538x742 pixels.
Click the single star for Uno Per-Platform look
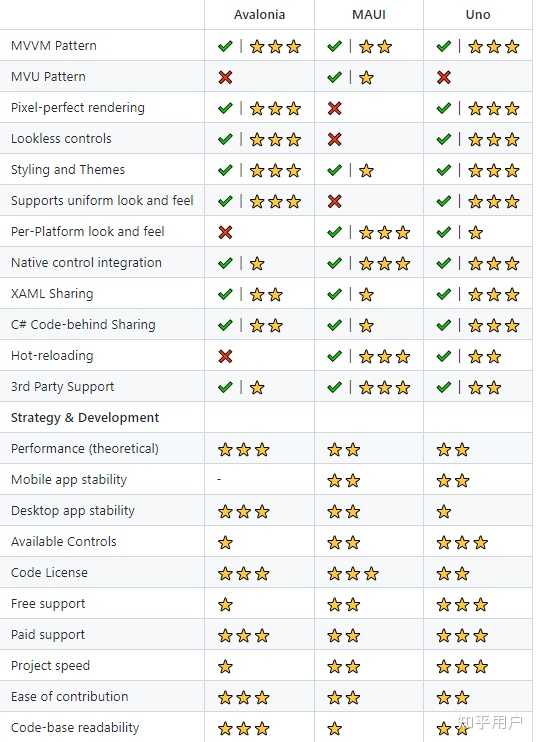[476, 232]
